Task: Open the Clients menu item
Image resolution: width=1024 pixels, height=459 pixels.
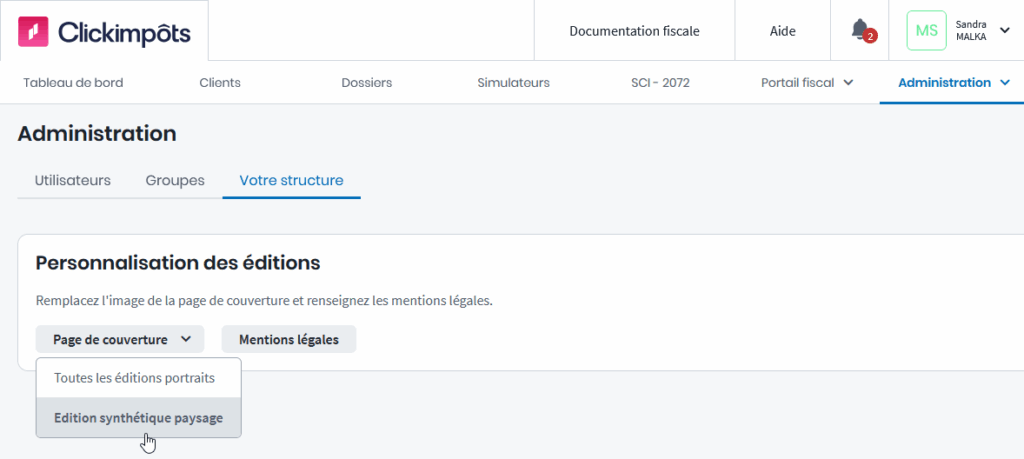Action: (x=220, y=83)
